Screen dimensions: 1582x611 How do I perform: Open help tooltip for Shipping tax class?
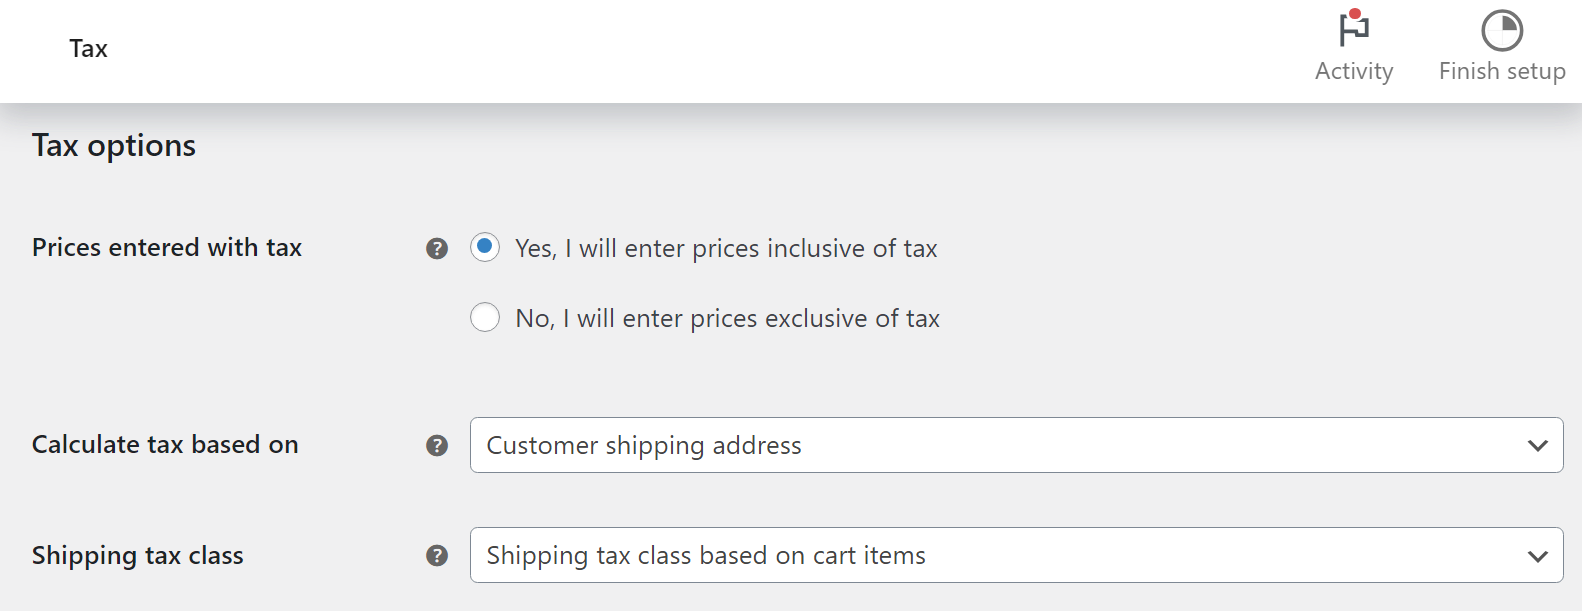tap(437, 555)
